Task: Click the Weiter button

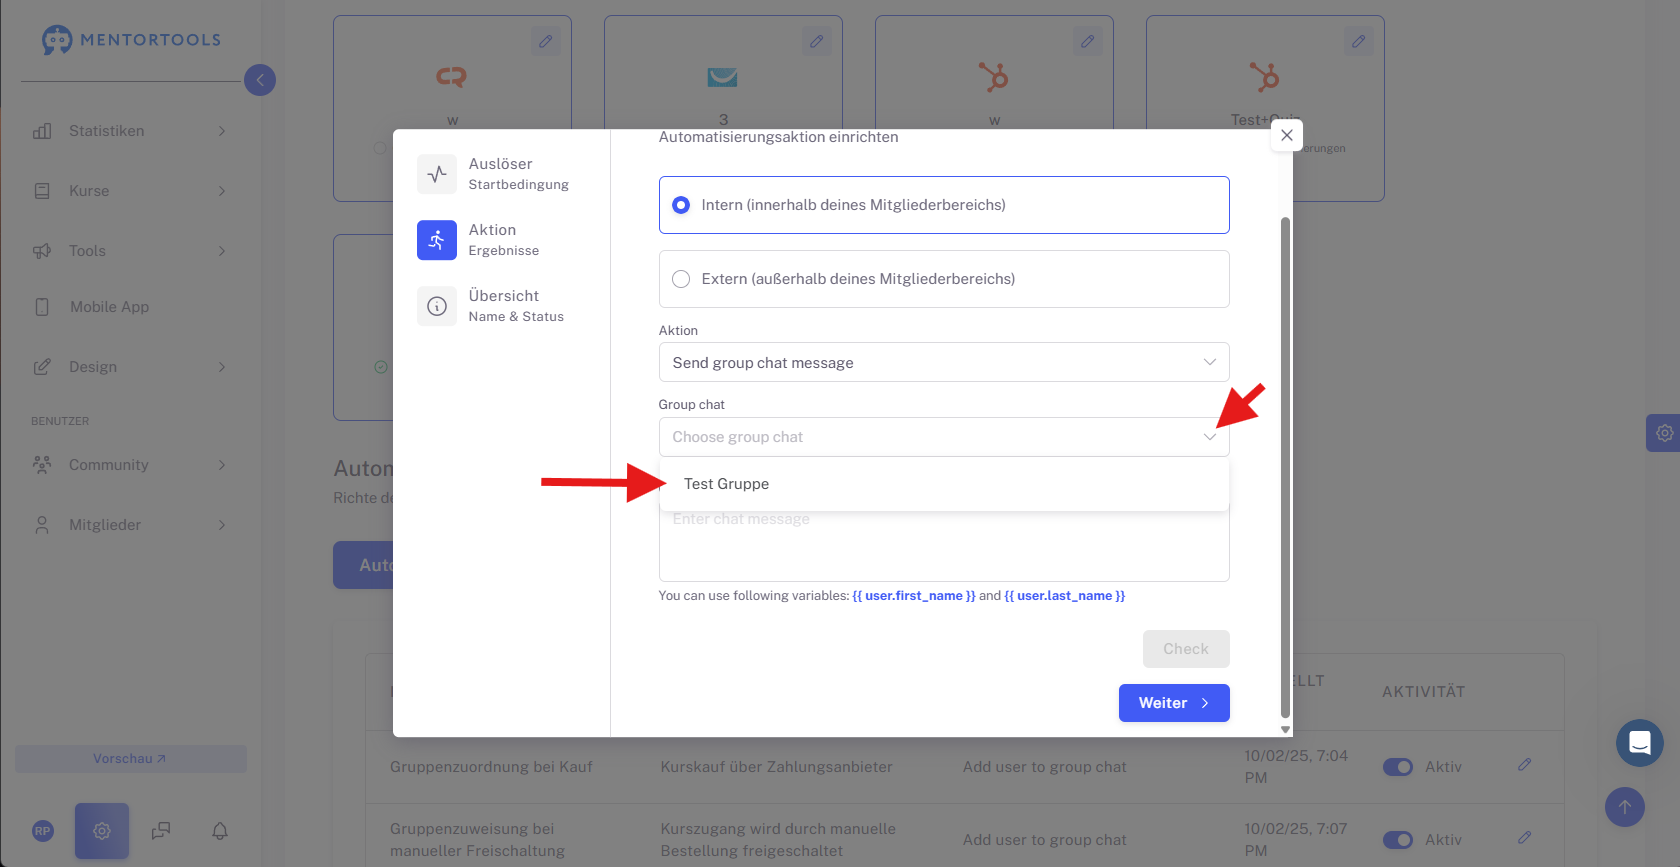Action: [1174, 703]
